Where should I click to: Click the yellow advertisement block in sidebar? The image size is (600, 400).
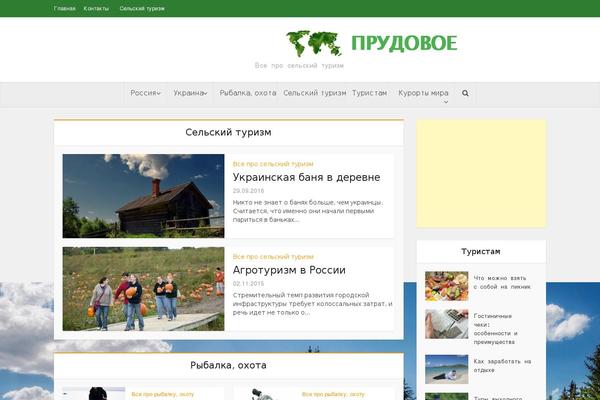coord(481,173)
